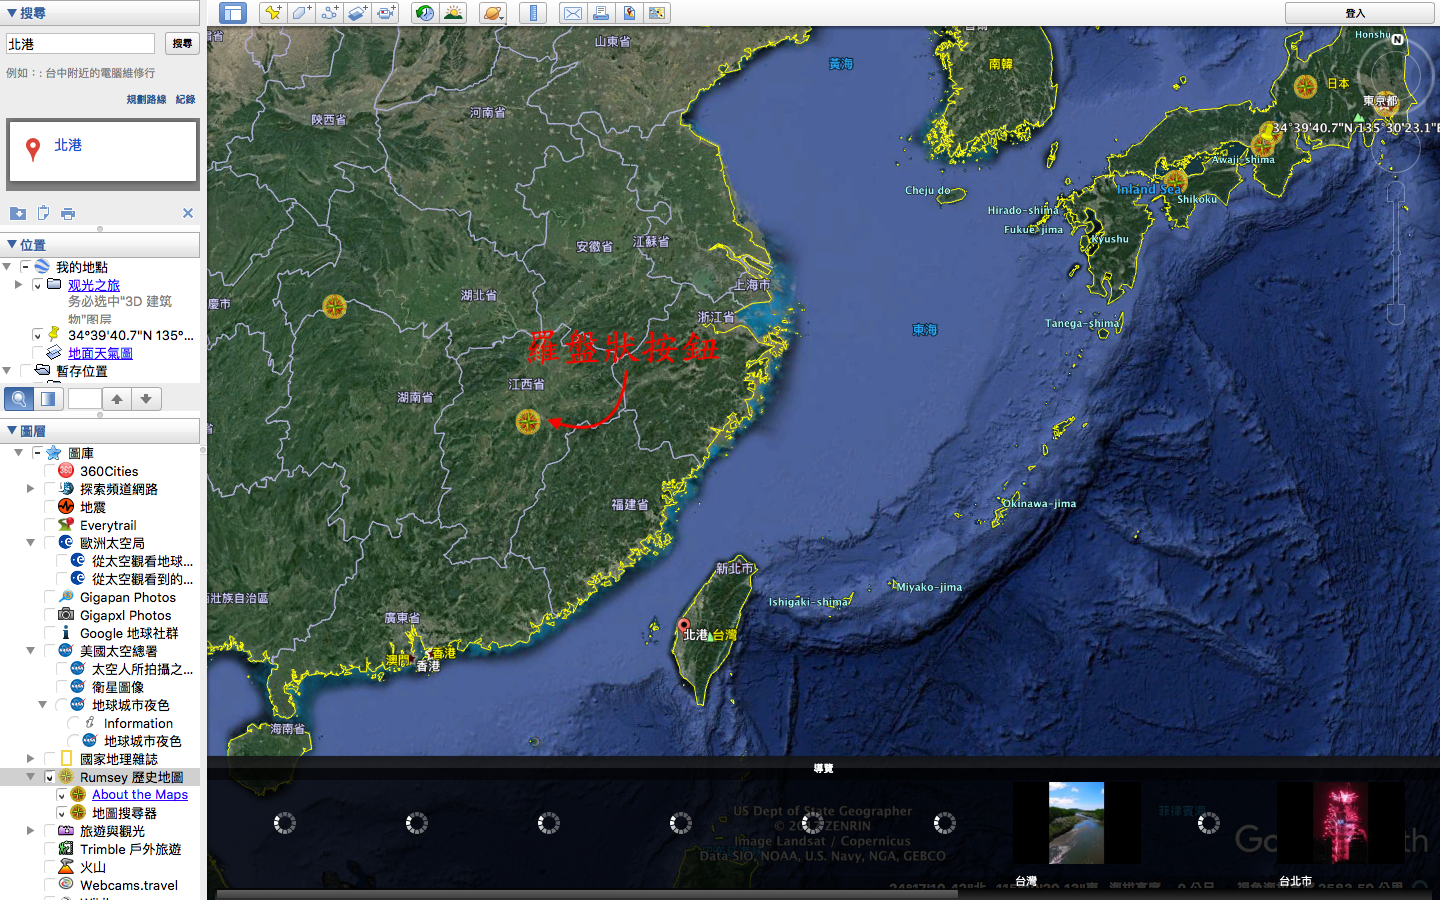Click the 搜尋 search button
Viewport: 1440px width, 900px height.
pyautogui.click(x=182, y=44)
